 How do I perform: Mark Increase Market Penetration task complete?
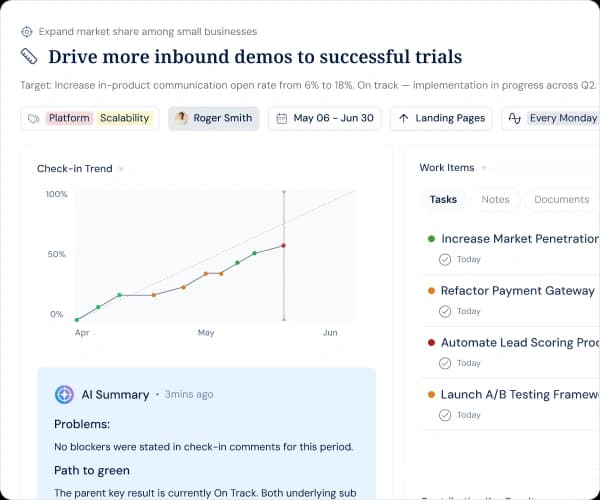[445, 259]
